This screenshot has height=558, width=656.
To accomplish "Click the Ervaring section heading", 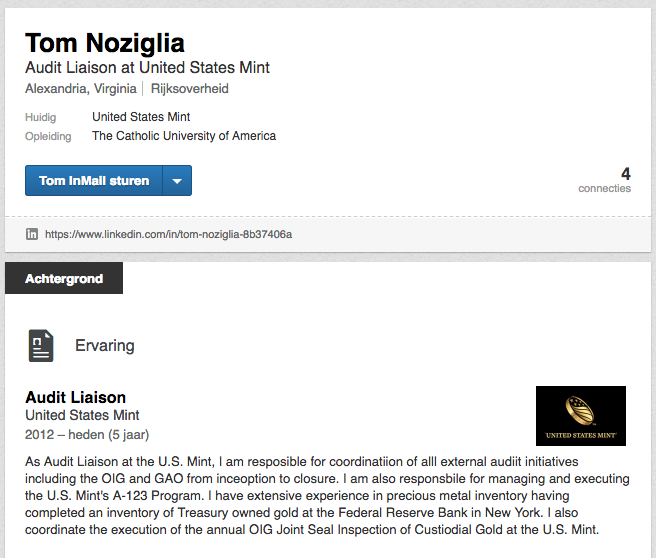I will [105, 346].
